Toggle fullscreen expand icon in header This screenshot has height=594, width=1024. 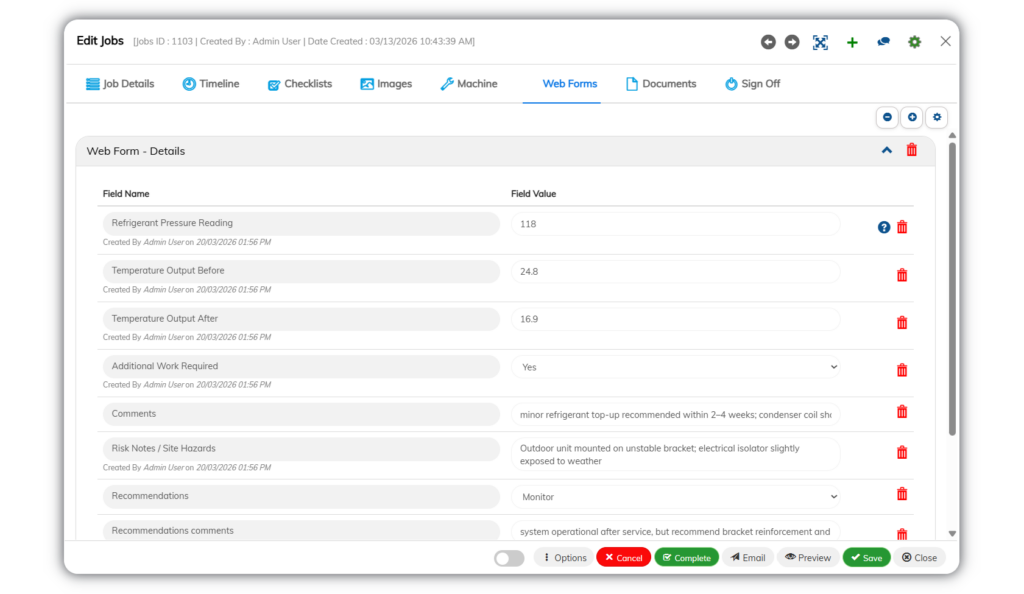tap(820, 42)
